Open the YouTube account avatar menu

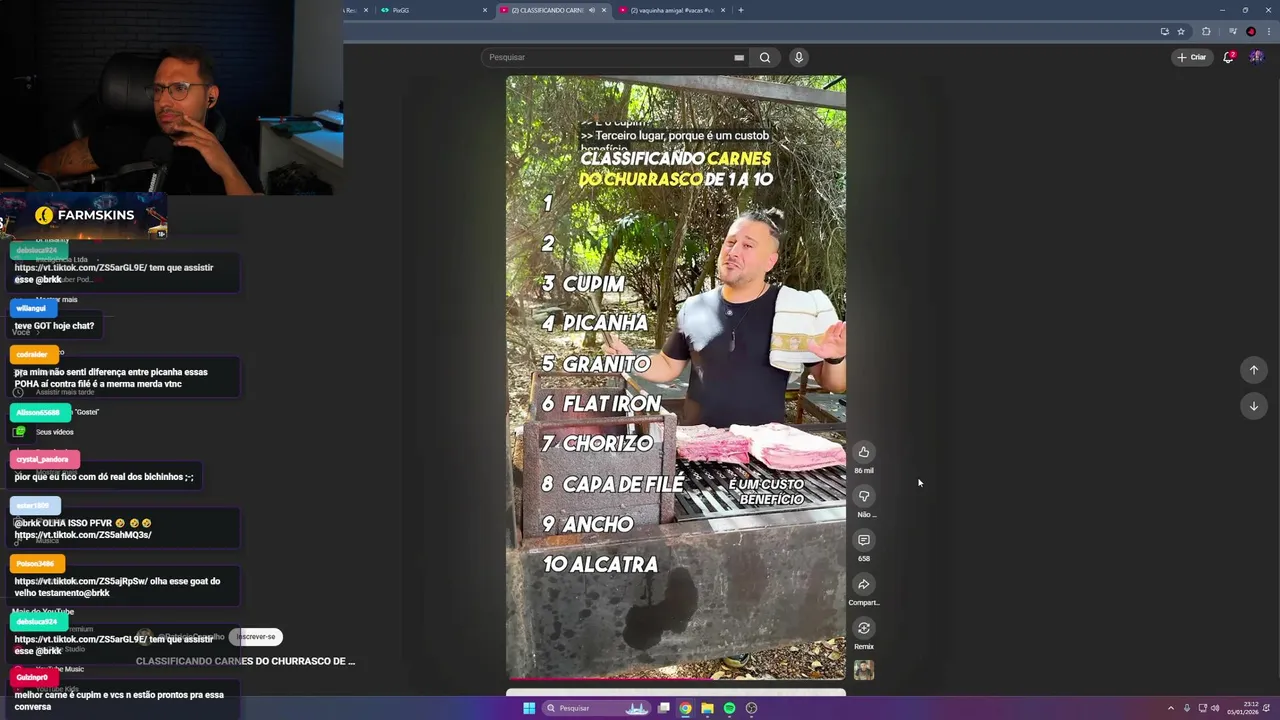(x=1257, y=57)
